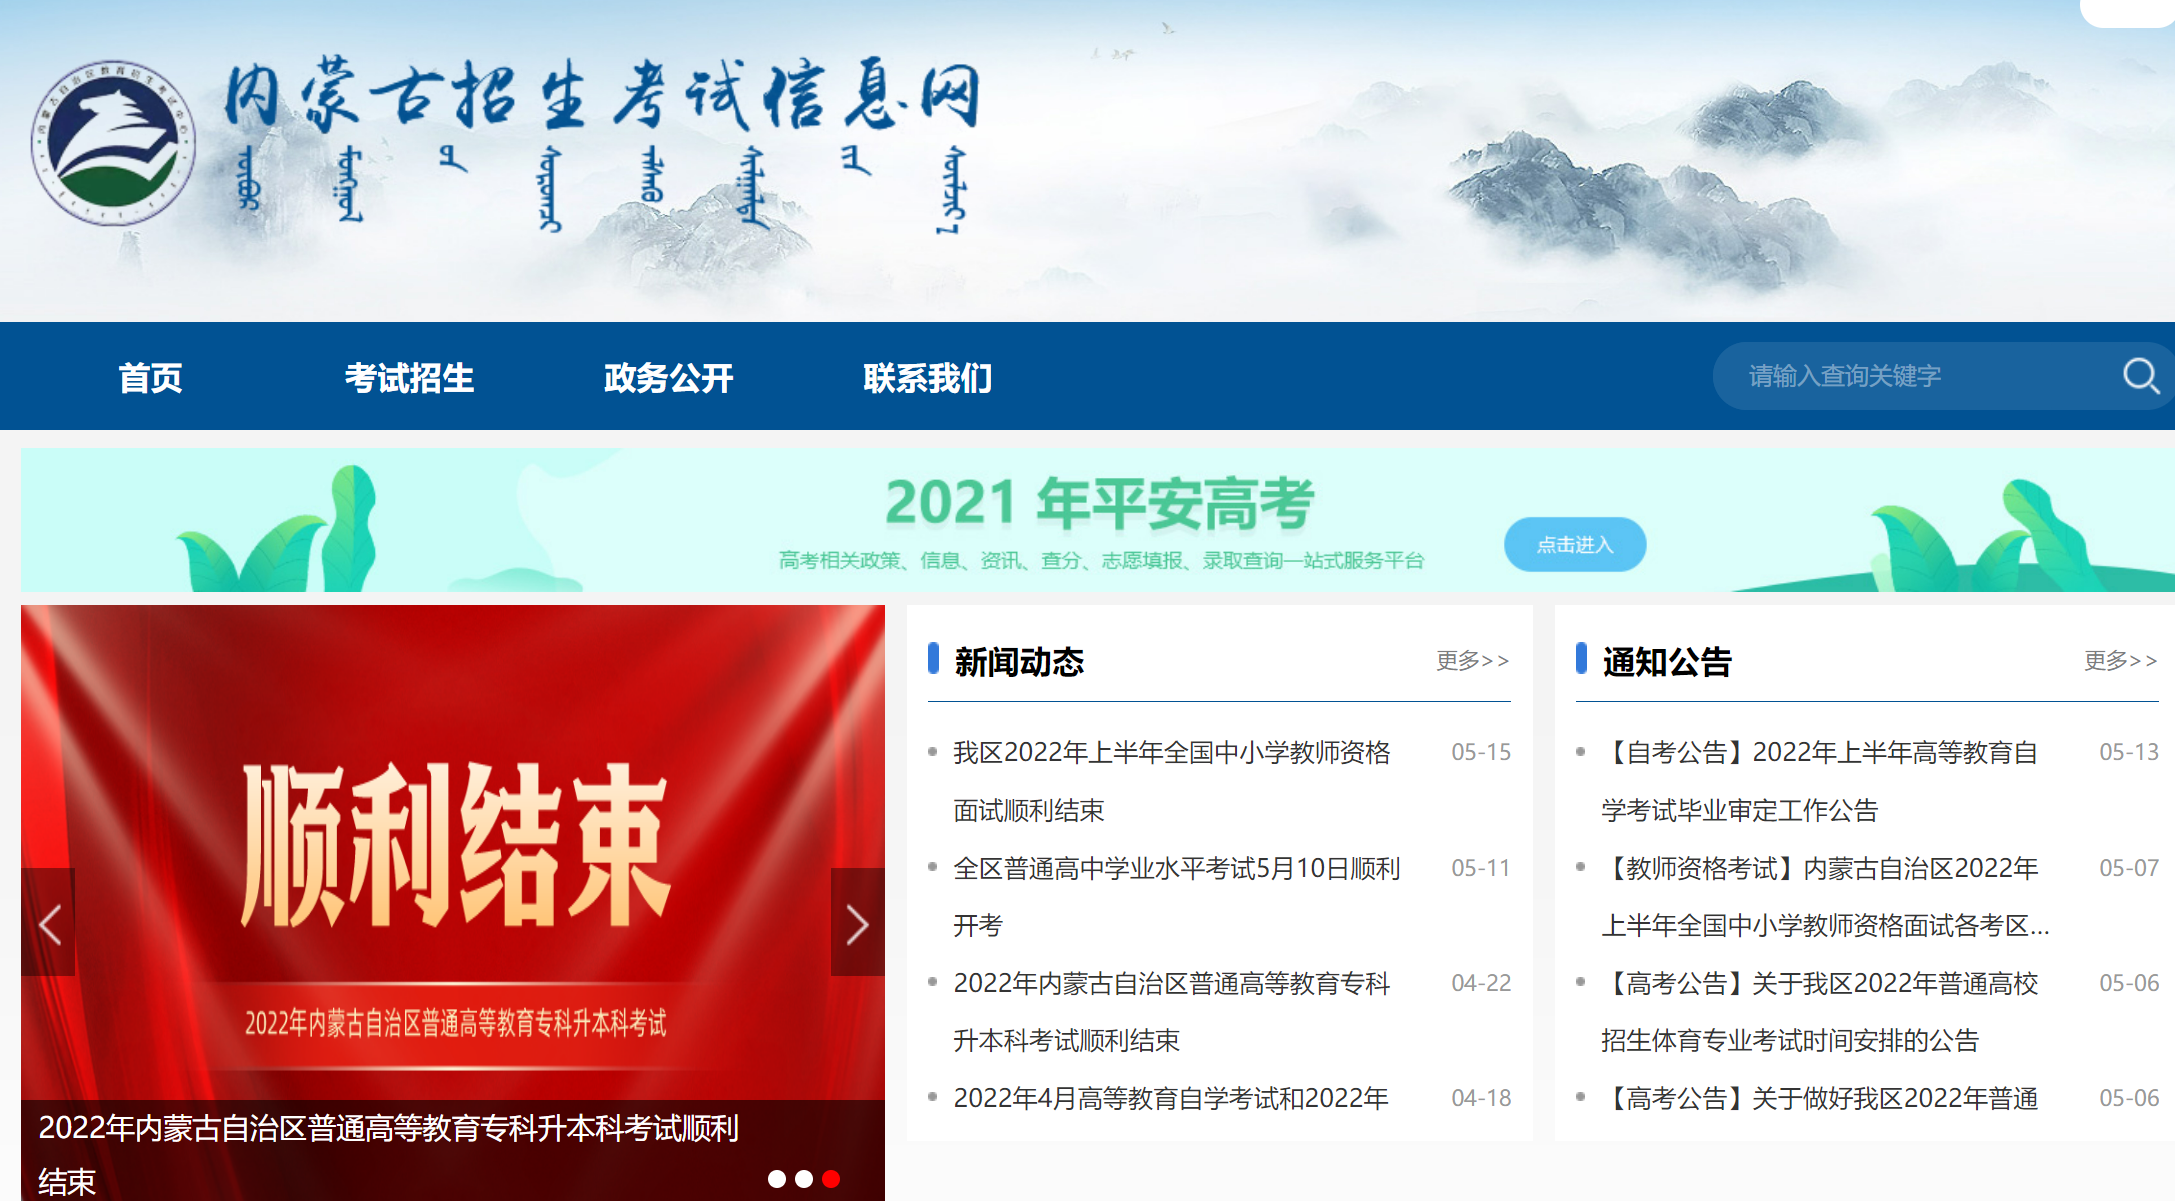The height and width of the screenshot is (1201, 2175).
Task: Expand more notices via 通知公告 更多>>
Action: pos(2120,661)
